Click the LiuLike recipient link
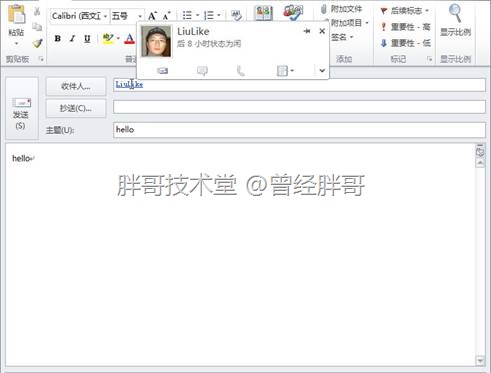491x373 pixels. tap(129, 85)
